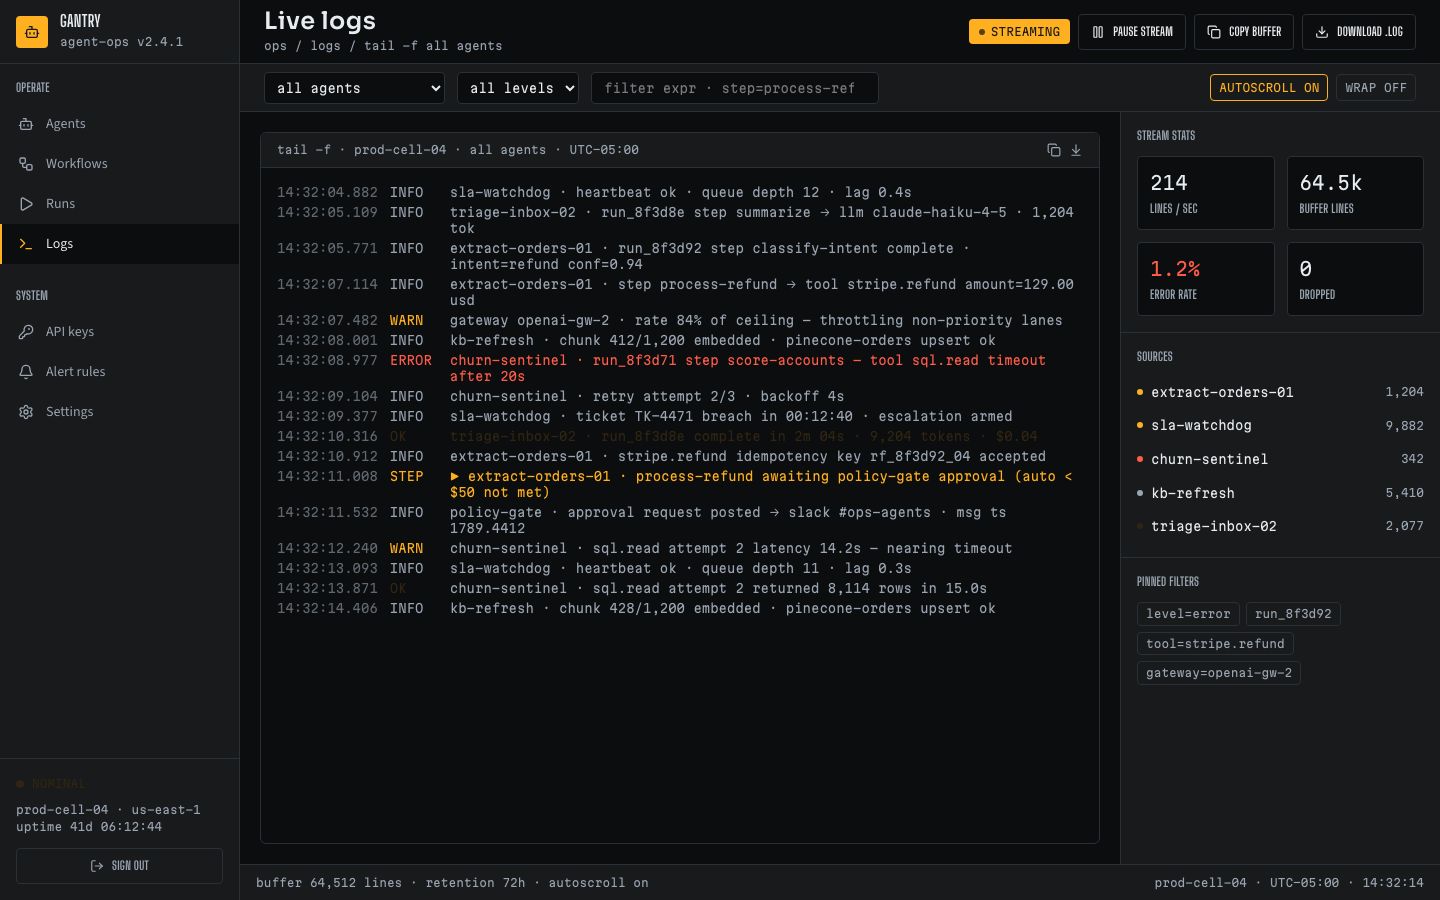The height and width of the screenshot is (900, 1440).
Task: Select the run_8f3d92 pinned filter
Action: [1293, 614]
